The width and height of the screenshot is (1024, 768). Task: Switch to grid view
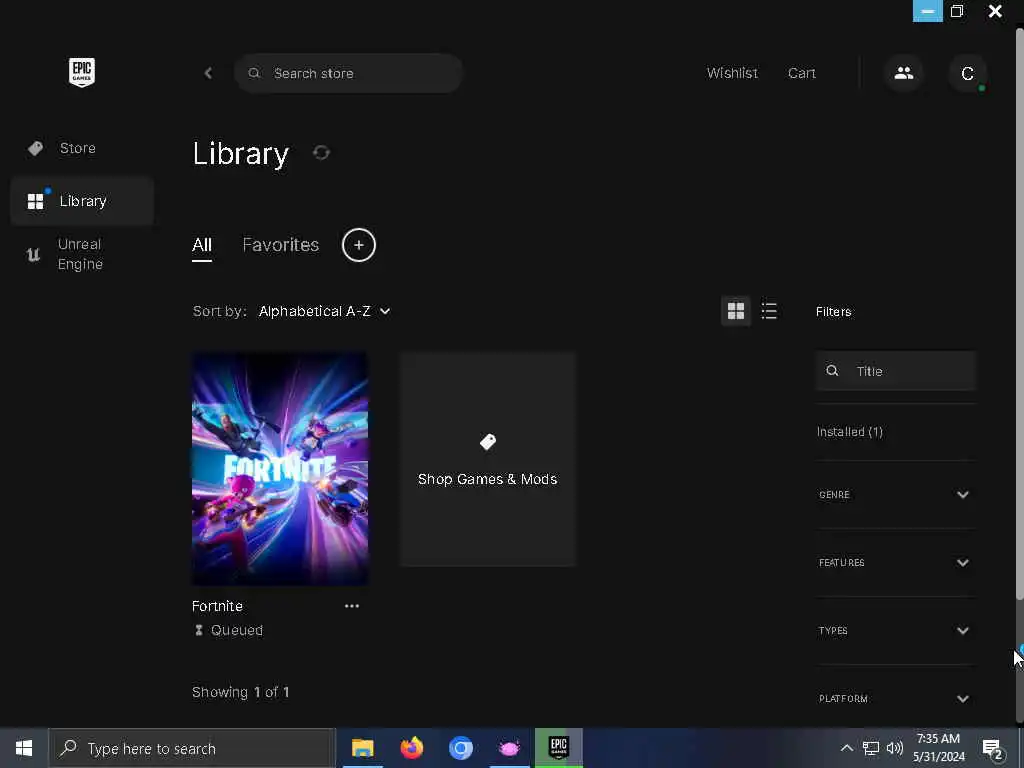click(736, 311)
